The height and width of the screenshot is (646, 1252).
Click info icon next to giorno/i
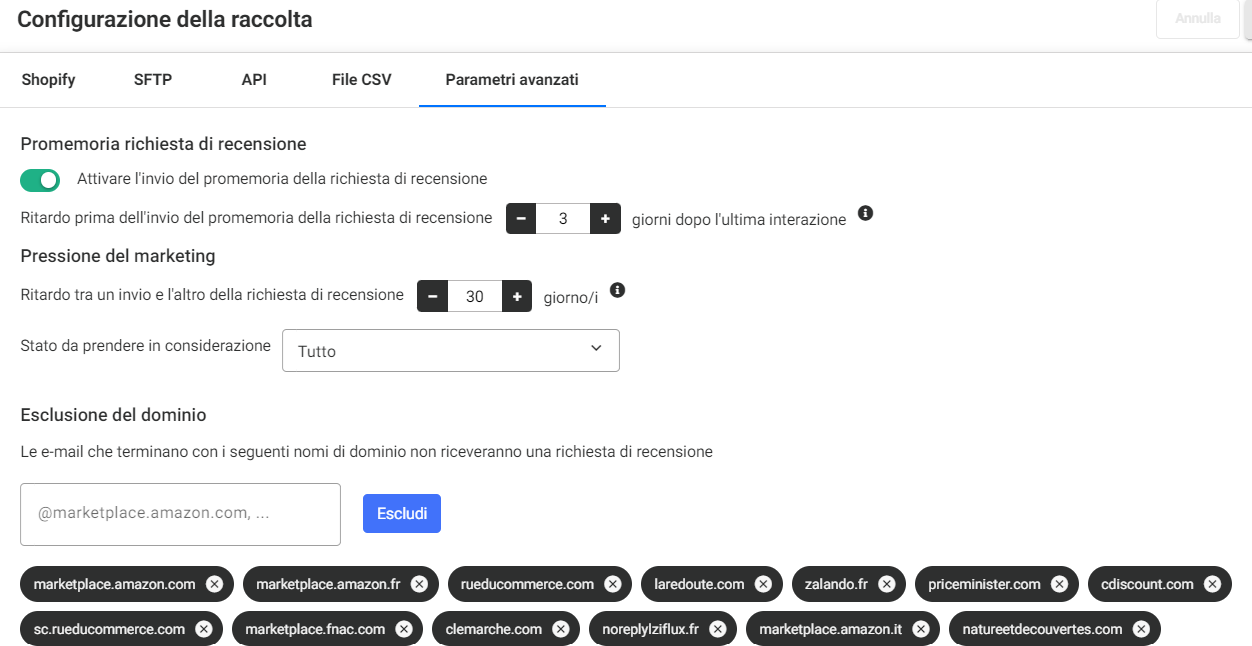(617, 290)
